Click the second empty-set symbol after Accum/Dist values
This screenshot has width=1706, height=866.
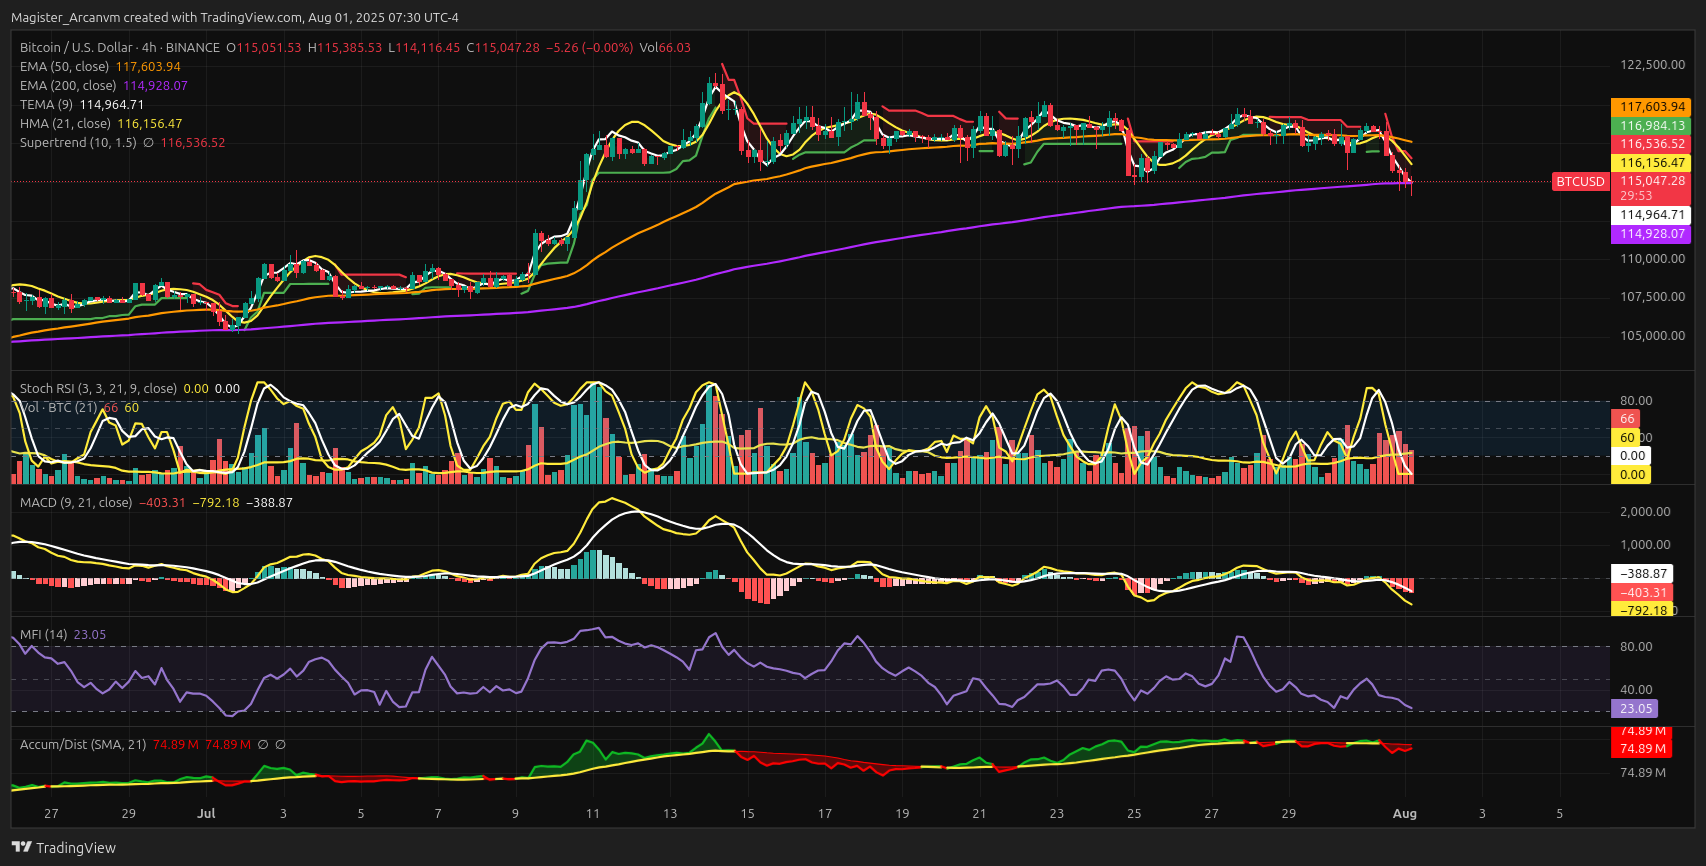point(281,744)
